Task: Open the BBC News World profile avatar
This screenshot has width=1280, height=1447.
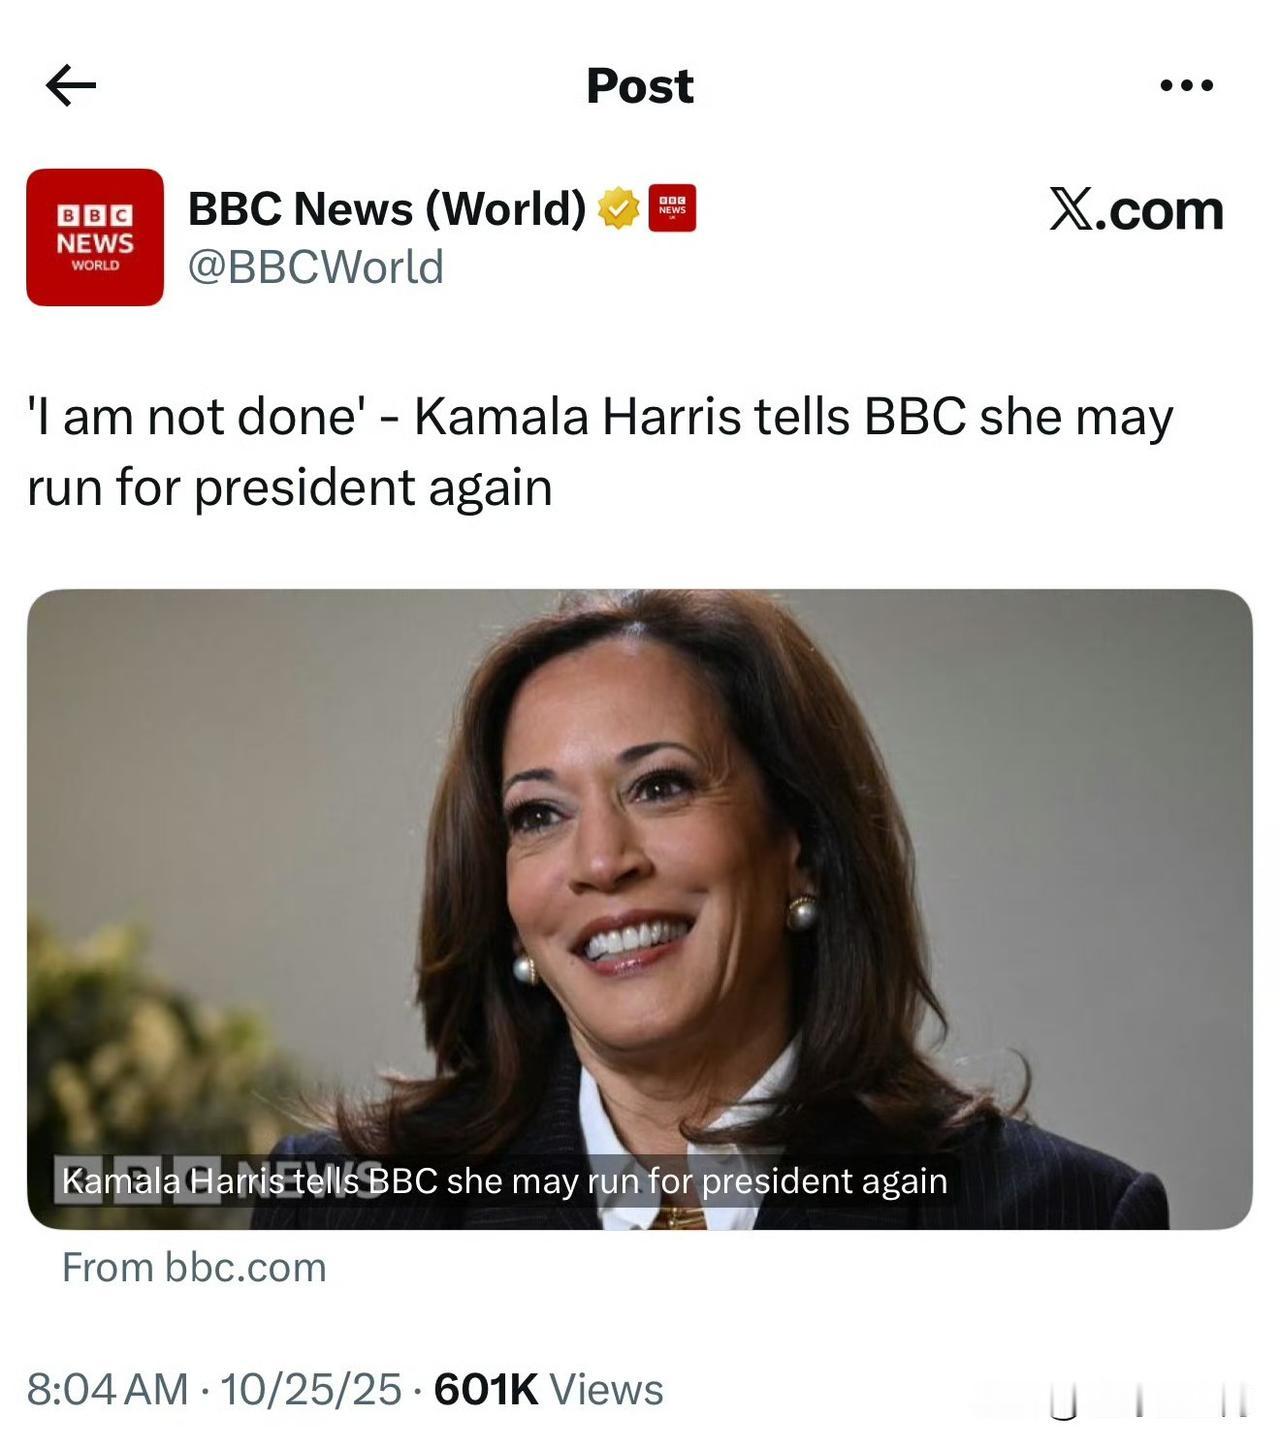Action: click(x=95, y=237)
